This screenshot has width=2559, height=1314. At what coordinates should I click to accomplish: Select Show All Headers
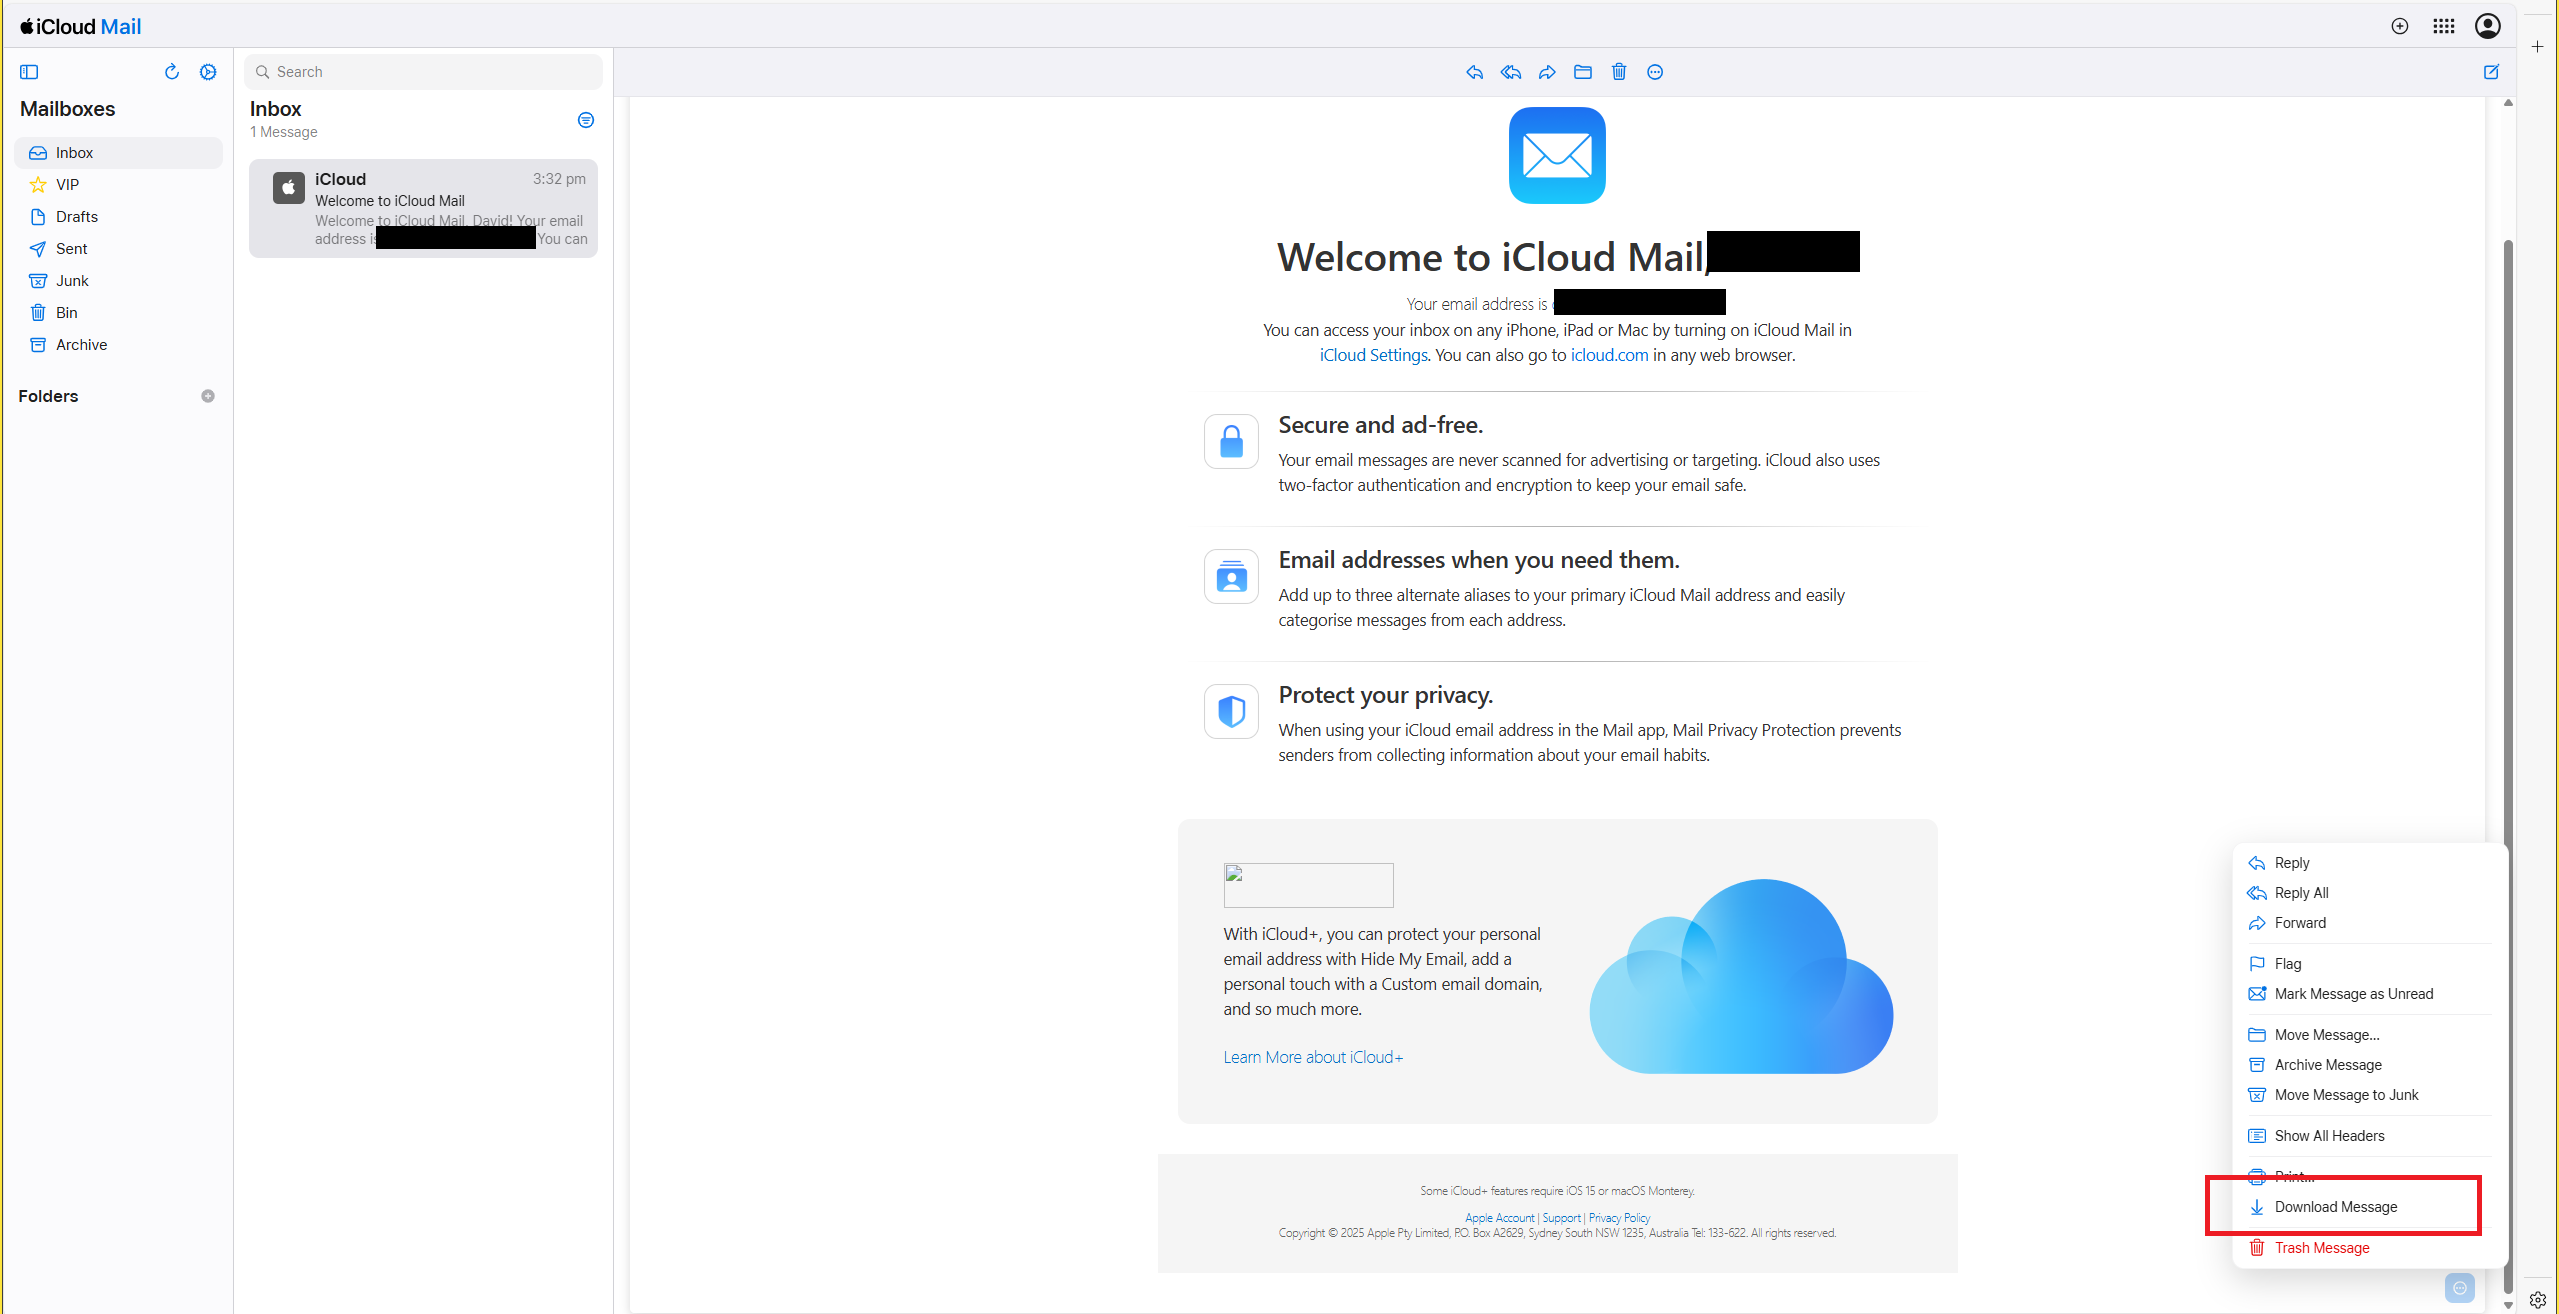coord(2370,1136)
